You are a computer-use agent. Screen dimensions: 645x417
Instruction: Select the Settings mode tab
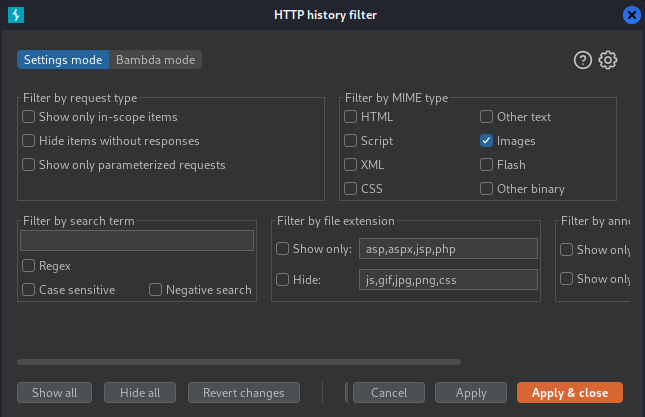pos(63,60)
